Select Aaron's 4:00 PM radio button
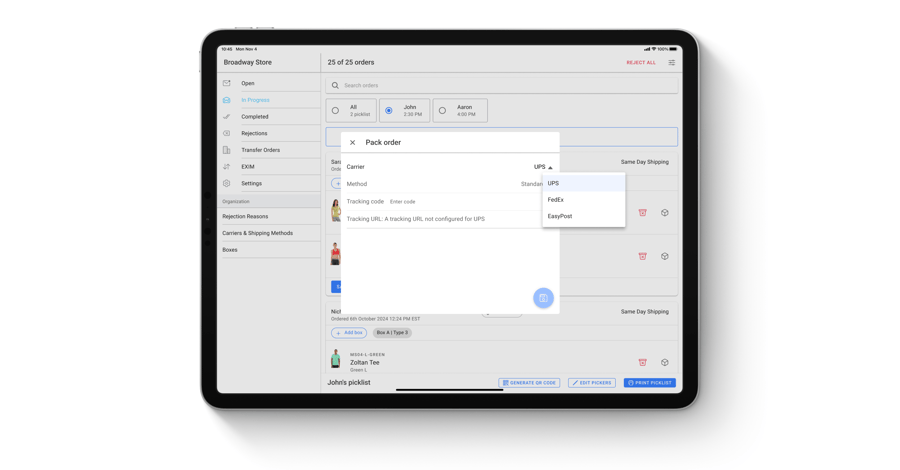Viewport: 900px width, 470px height. (442, 111)
